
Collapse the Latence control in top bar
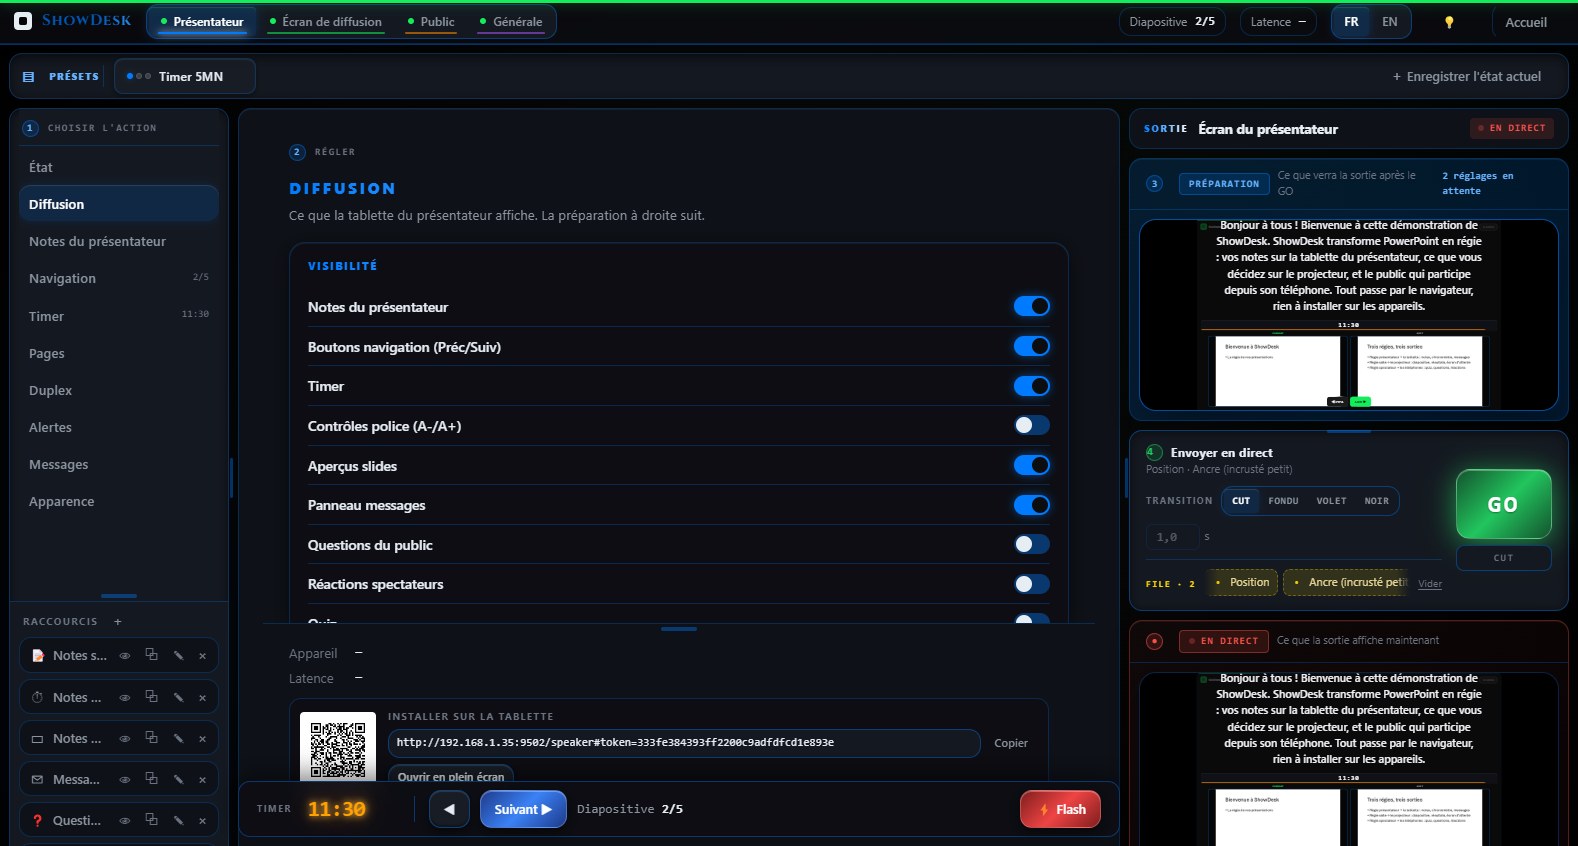(x=1278, y=22)
